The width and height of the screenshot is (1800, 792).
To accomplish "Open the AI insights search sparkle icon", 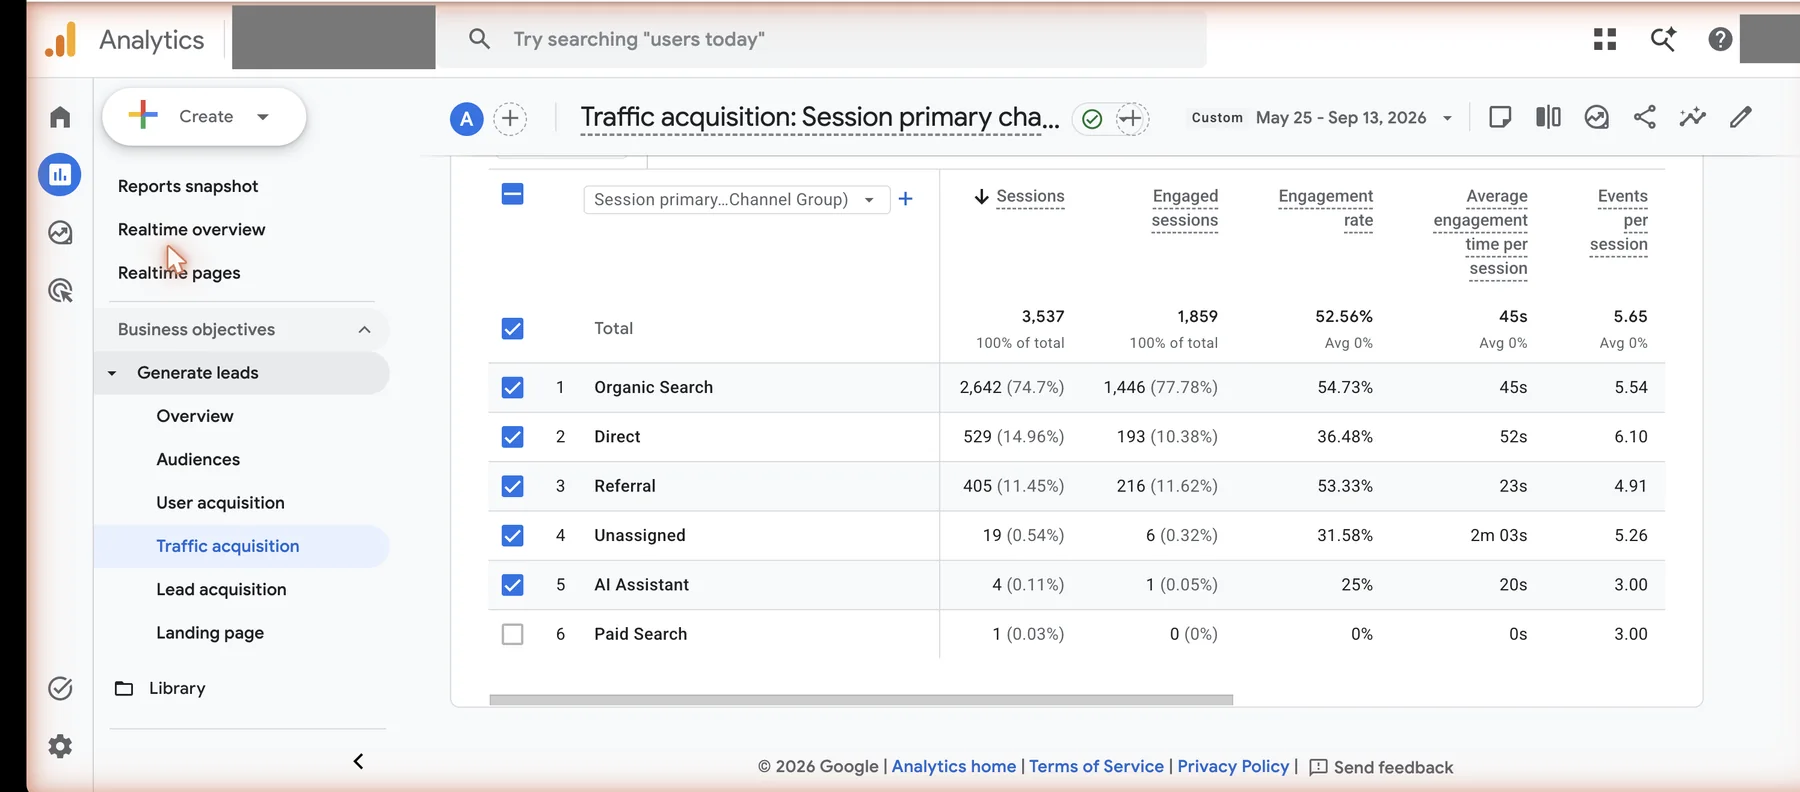I will coord(1663,39).
